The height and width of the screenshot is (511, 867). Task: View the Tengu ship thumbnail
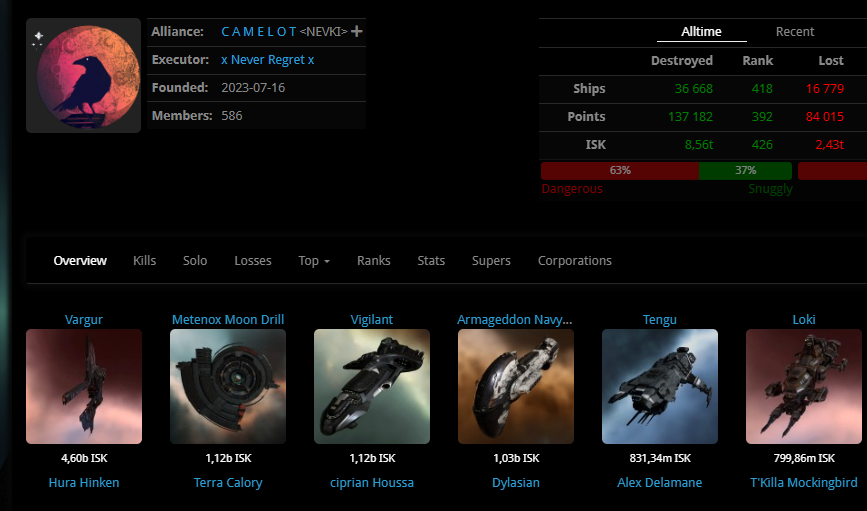pos(660,387)
